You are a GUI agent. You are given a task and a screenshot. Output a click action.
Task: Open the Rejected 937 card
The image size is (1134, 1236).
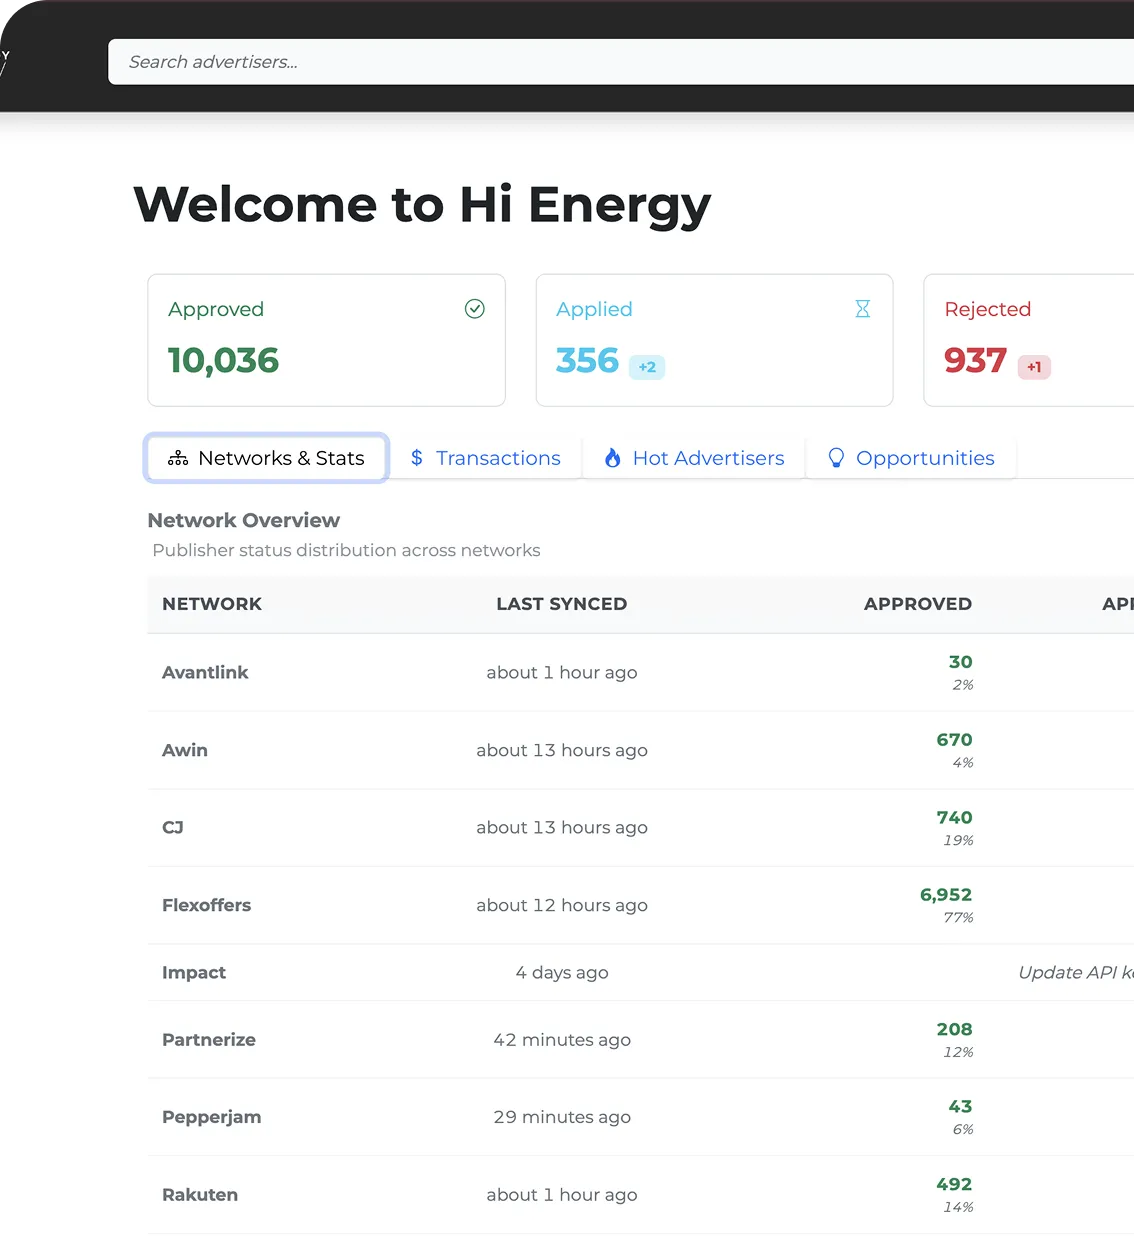pos(1029,340)
